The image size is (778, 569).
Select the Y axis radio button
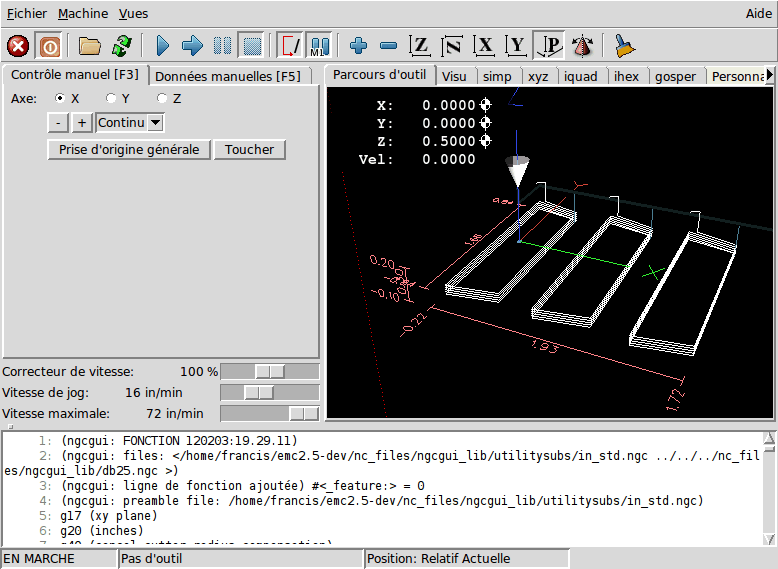[112, 98]
